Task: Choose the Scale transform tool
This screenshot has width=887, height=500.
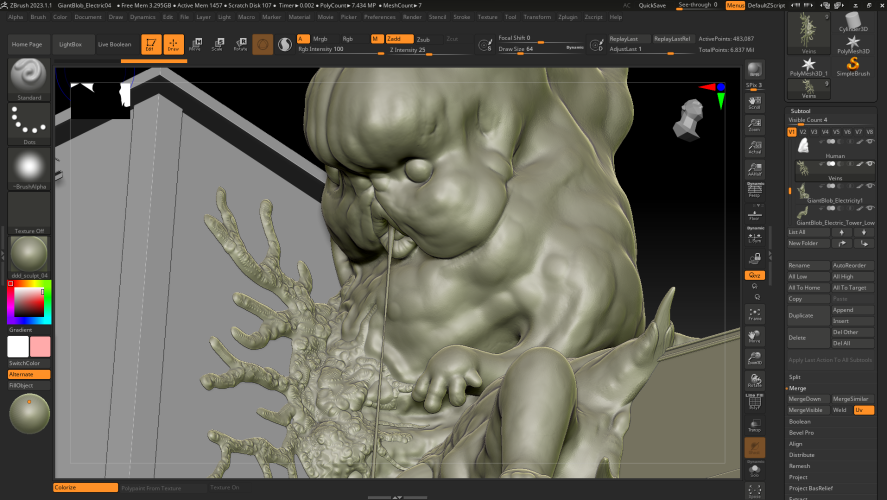Action: [217, 45]
